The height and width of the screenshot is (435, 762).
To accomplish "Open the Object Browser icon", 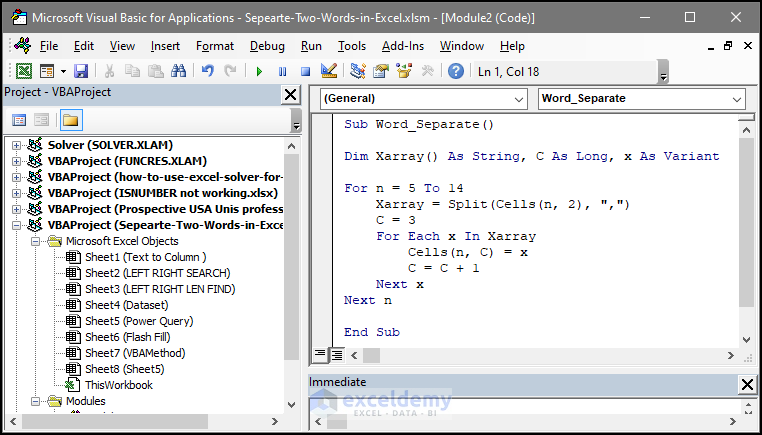I will (x=404, y=72).
